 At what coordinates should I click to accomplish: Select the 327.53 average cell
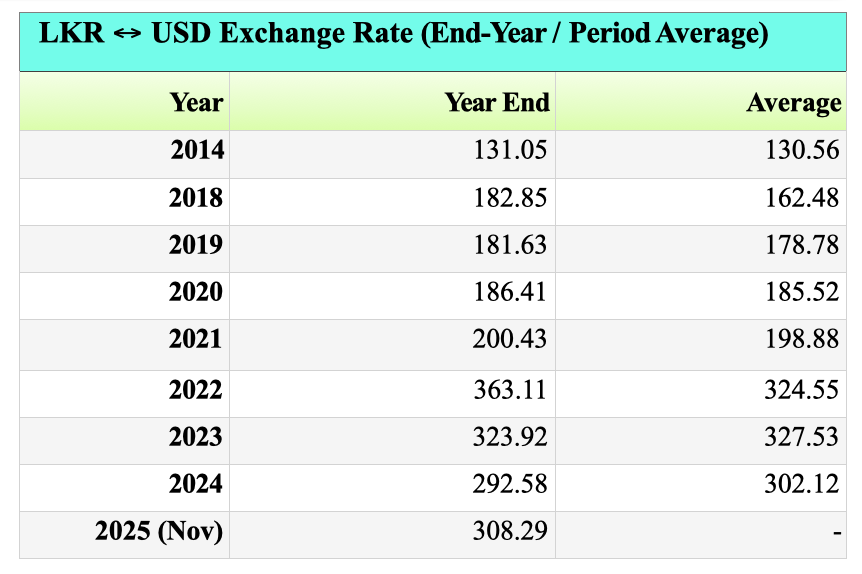tap(802, 437)
